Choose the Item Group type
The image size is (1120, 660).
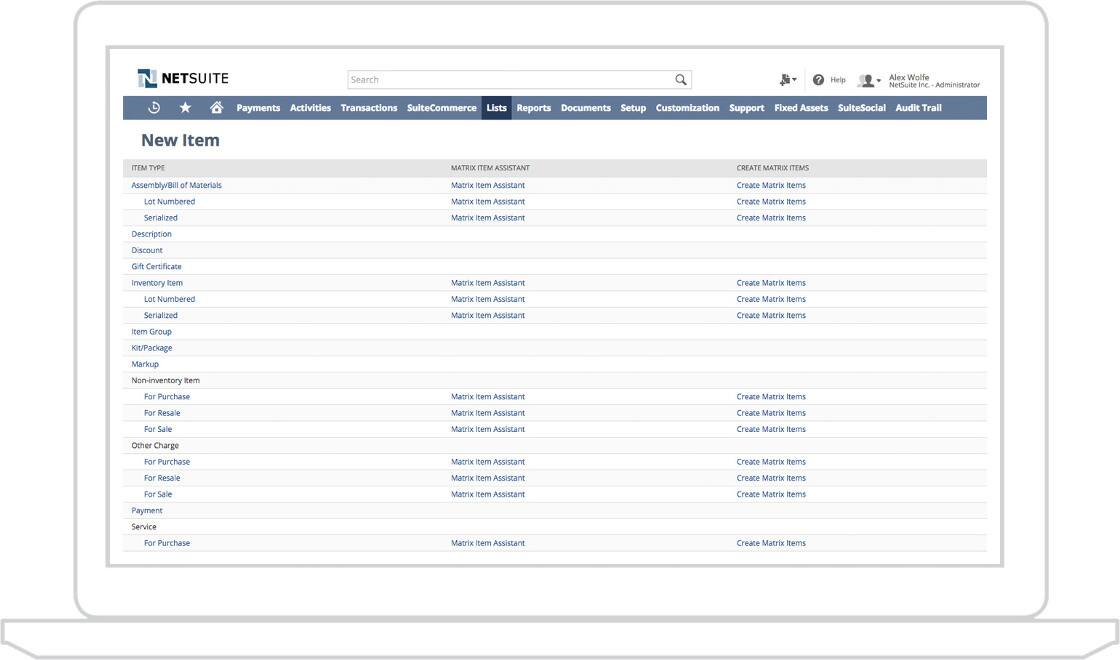(151, 331)
